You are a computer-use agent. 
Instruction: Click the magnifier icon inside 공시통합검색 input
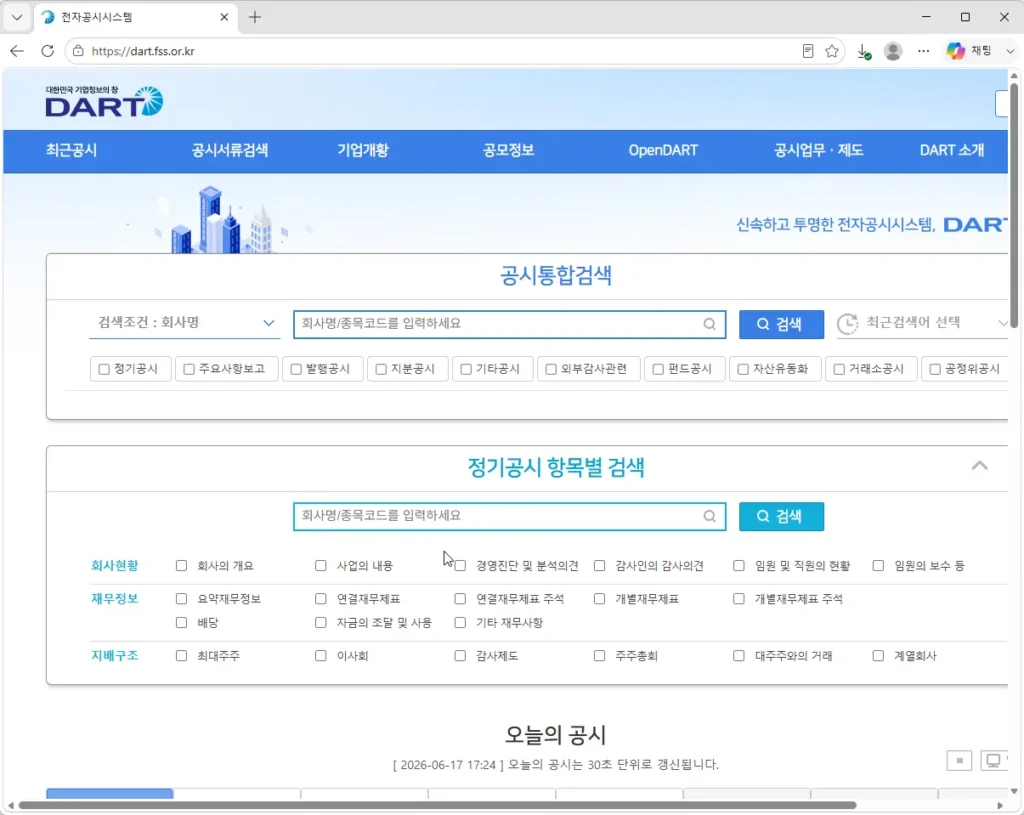click(x=709, y=324)
